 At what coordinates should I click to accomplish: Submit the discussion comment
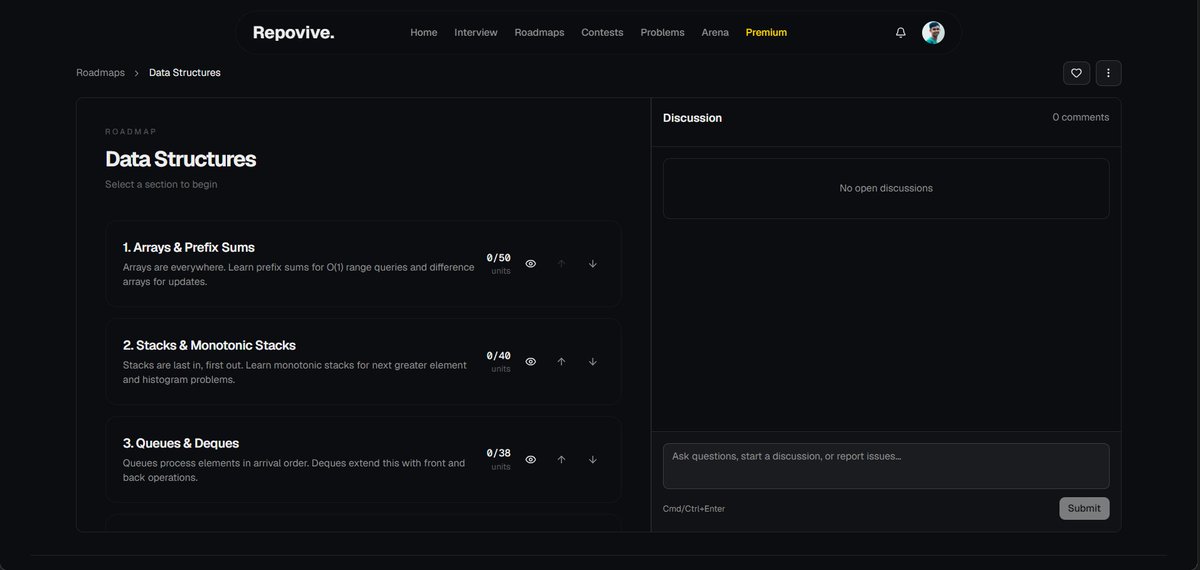tap(1084, 508)
